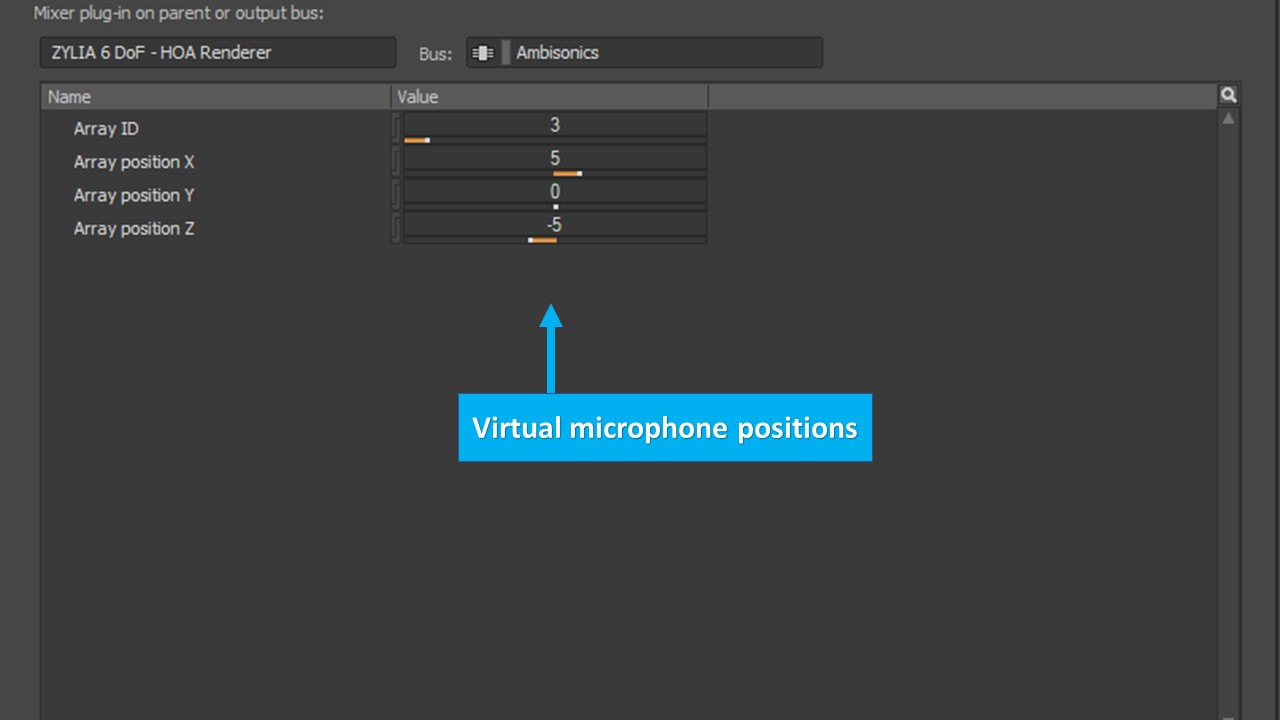Click the scroll up arrow in property list
The width and height of the screenshot is (1280, 720).
(1228, 119)
